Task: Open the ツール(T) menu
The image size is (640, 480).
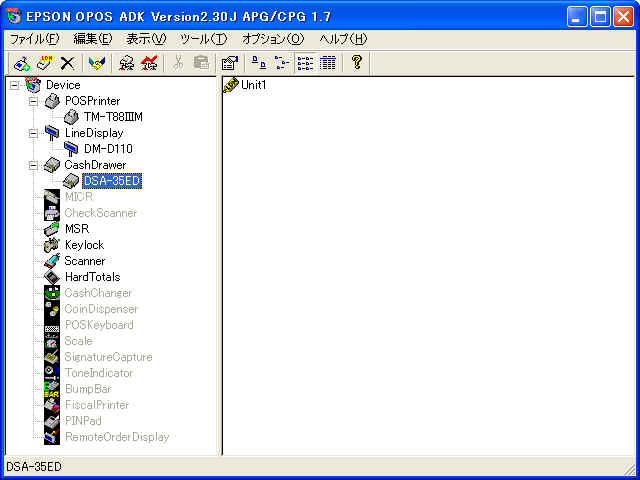Action: [x=204, y=39]
